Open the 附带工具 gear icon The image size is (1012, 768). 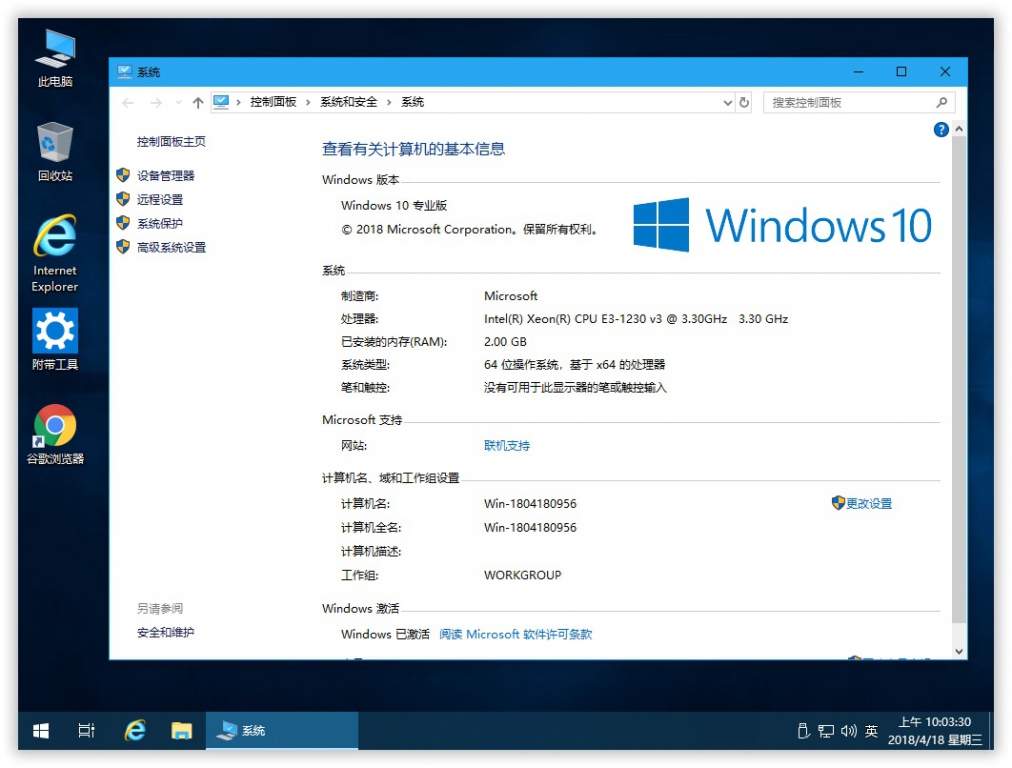point(55,339)
